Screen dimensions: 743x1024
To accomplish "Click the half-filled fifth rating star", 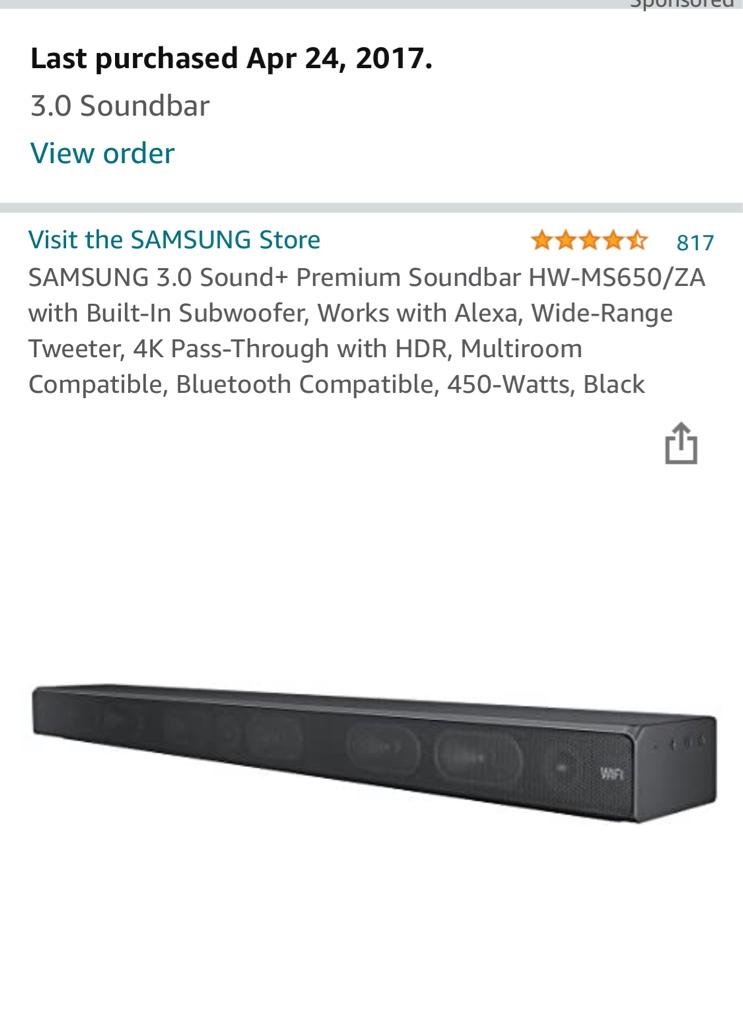I will pyautogui.click(x=637, y=240).
